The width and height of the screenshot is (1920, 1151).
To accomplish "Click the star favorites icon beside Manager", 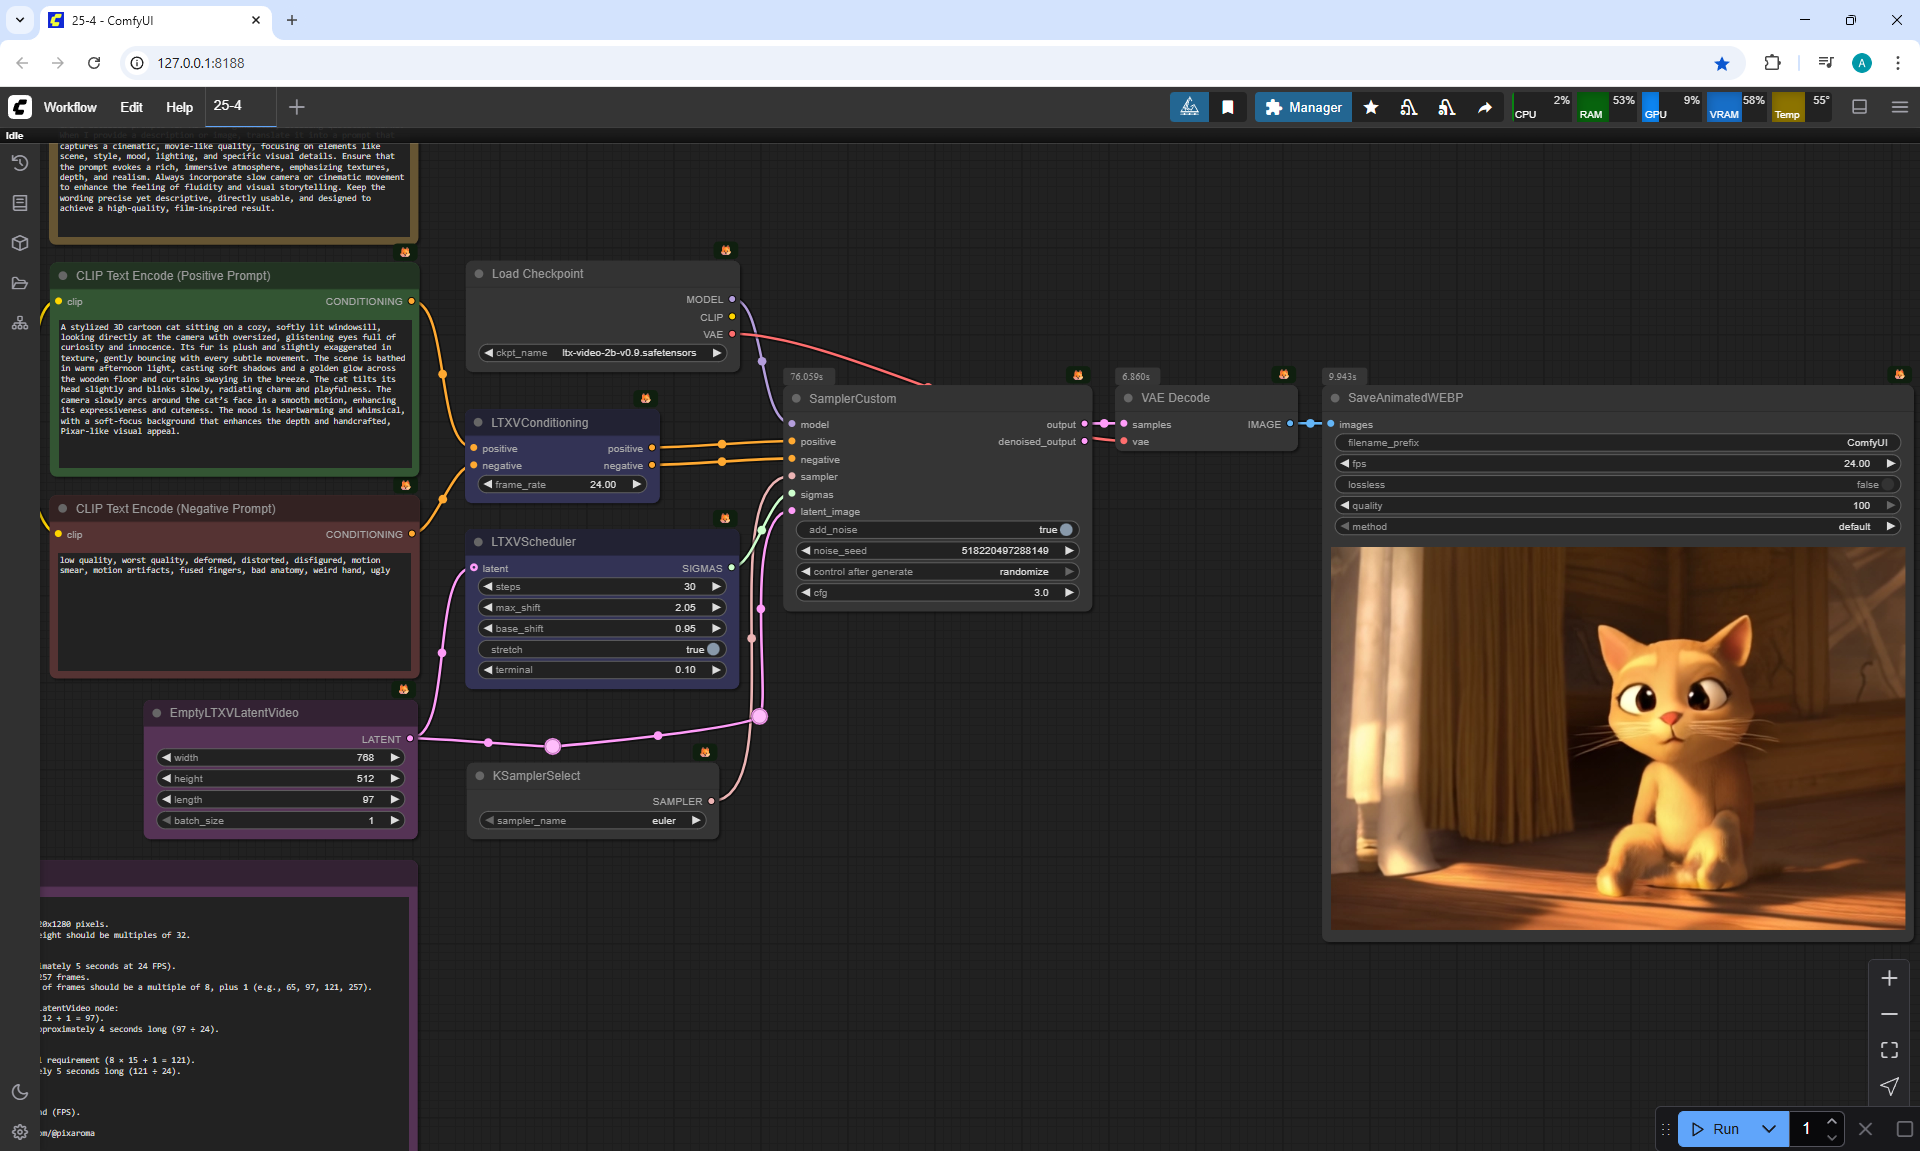I will coord(1371,107).
